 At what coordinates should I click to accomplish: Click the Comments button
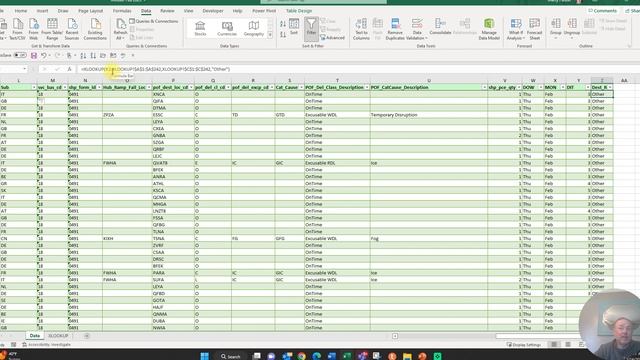coord(603,11)
